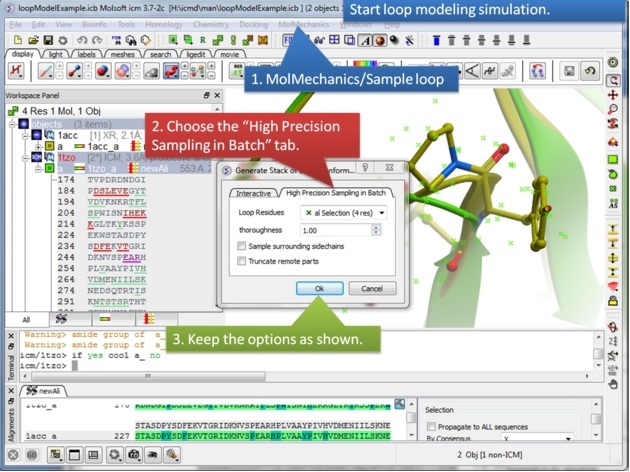The image size is (630, 472).
Task: Collapse the objects tree node
Action: point(11,124)
